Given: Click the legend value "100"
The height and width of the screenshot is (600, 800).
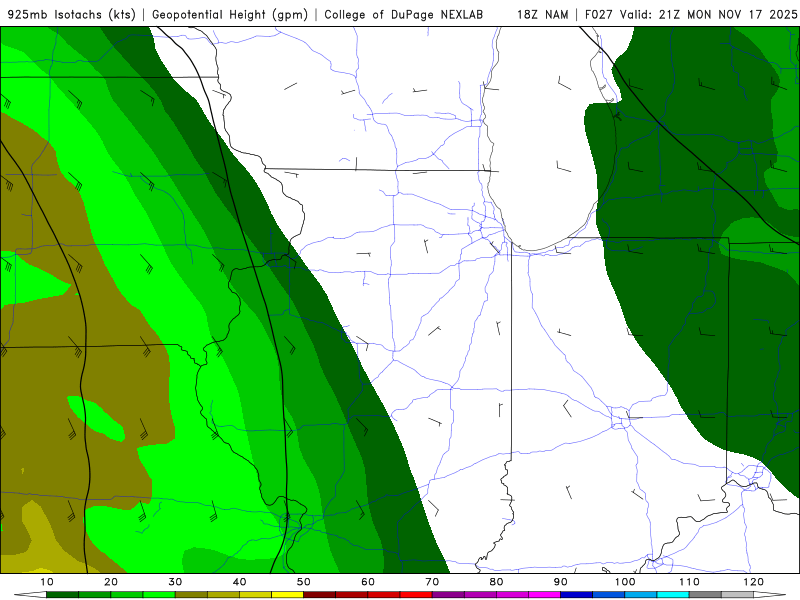Looking at the screenshot, I should click(x=625, y=582).
